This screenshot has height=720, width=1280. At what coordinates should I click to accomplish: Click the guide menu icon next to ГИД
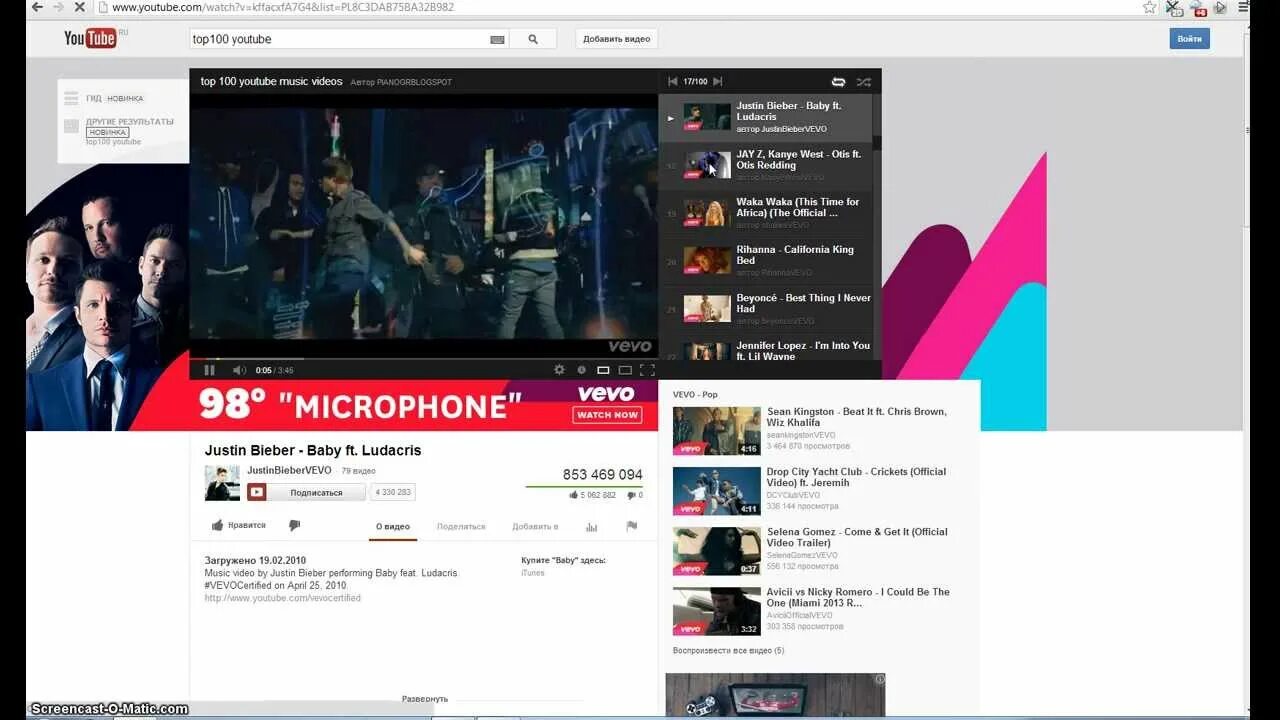pos(71,98)
